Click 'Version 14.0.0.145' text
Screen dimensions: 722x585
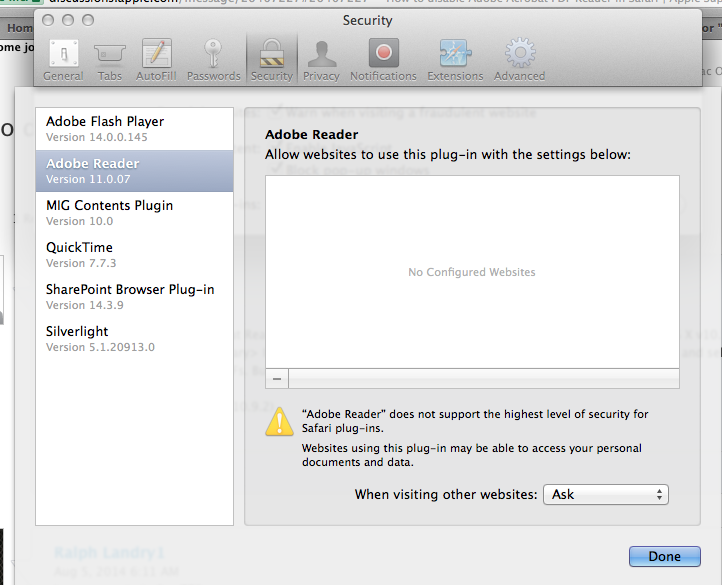97,137
